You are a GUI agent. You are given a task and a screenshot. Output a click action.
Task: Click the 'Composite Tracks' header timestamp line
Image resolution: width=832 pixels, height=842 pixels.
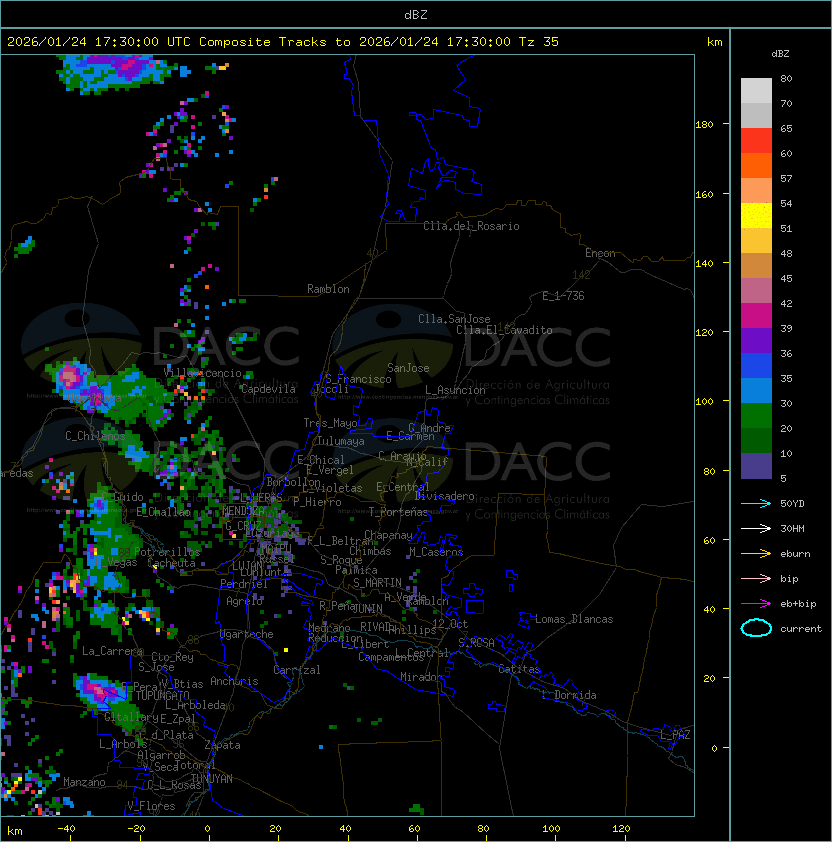pos(283,42)
